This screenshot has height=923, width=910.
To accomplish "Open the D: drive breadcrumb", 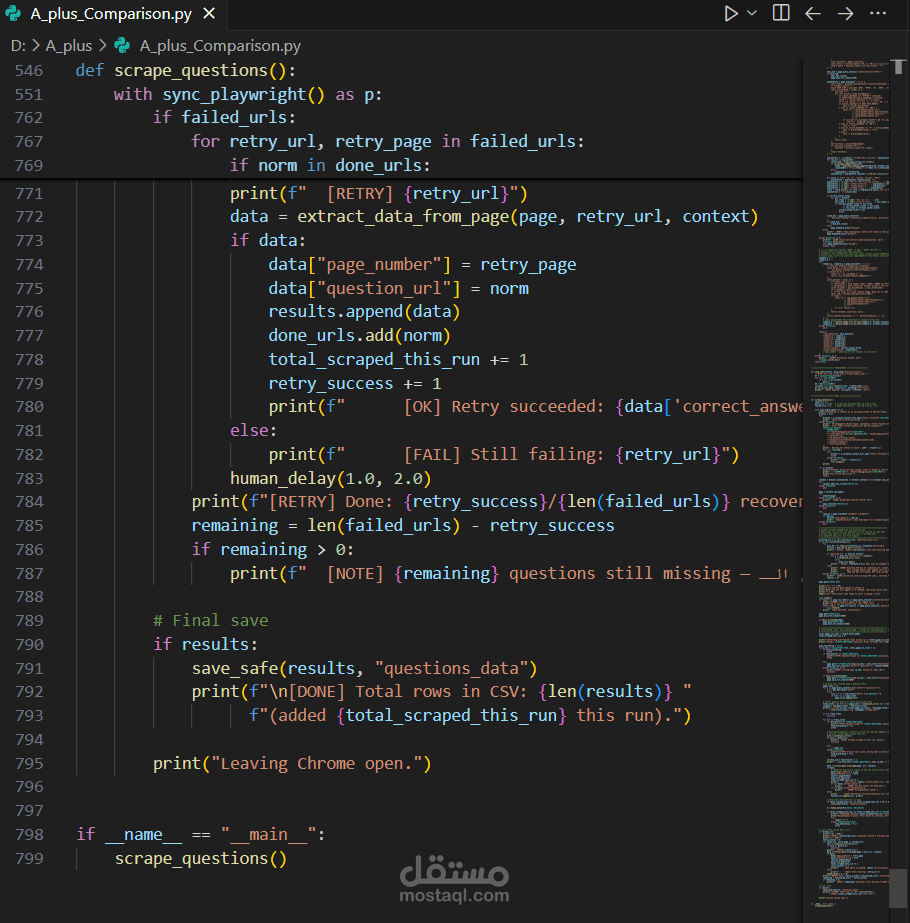I will (18, 46).
